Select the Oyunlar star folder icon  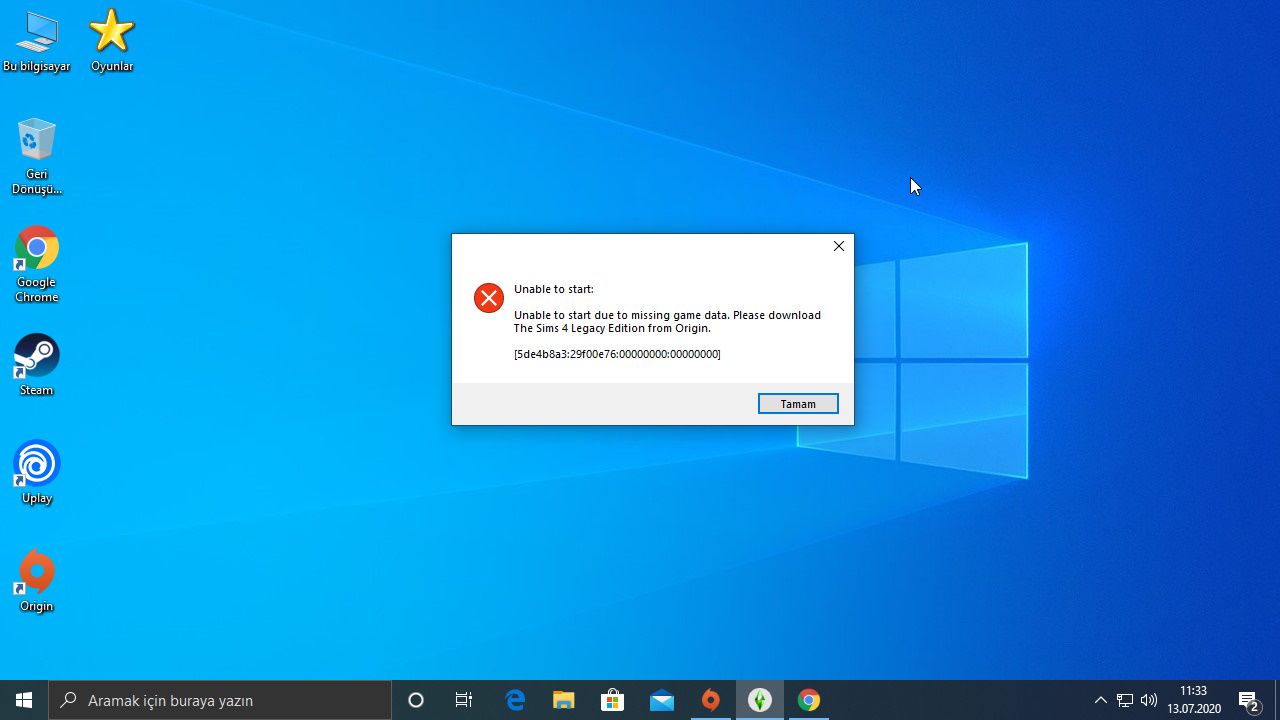coord(112,41)
